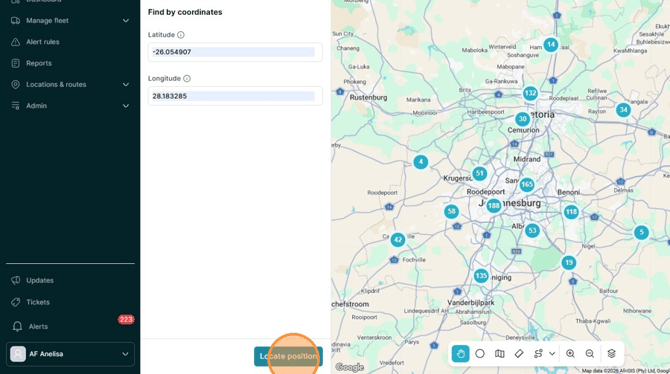The image size is (670, 374).
Task: Click the map cluster marked 42
Action: [398, 240]
